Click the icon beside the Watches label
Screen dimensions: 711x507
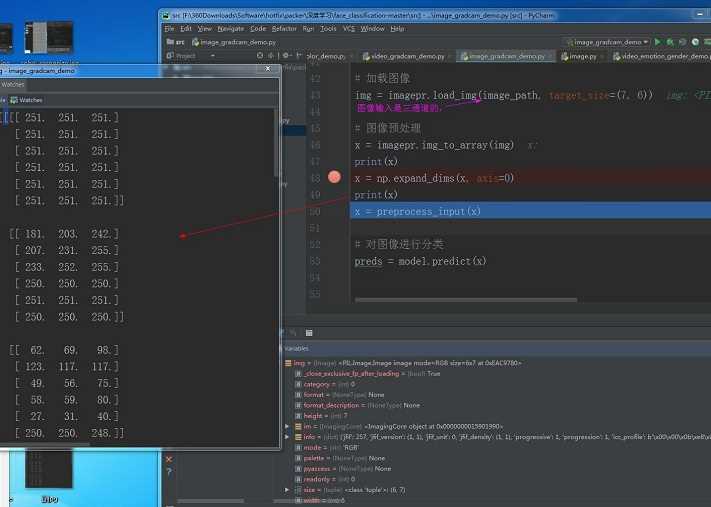coord(14,100)
